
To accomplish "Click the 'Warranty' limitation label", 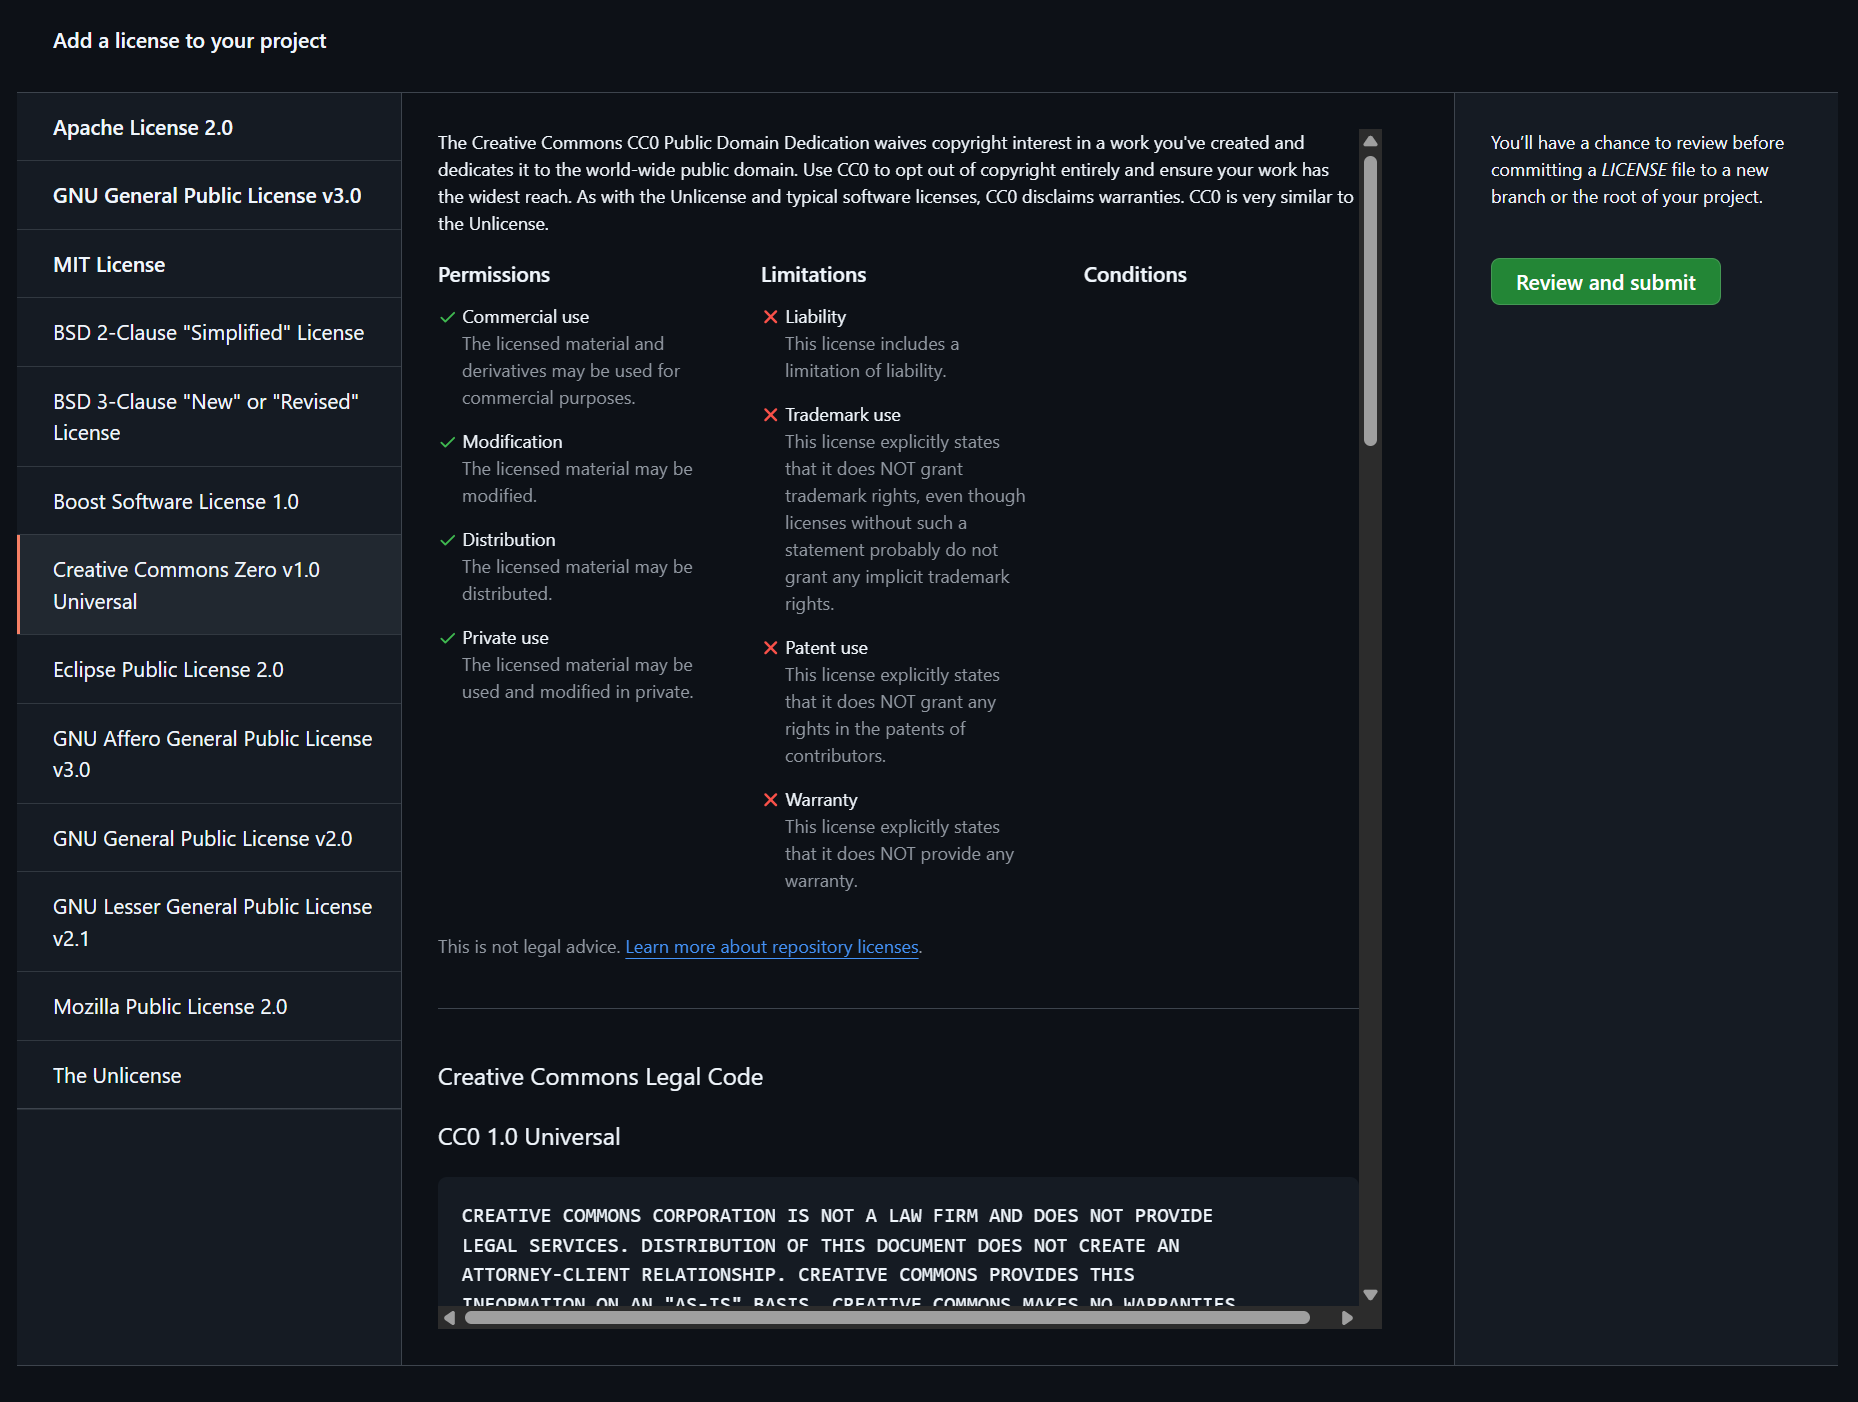I will (x=822, y=800).
